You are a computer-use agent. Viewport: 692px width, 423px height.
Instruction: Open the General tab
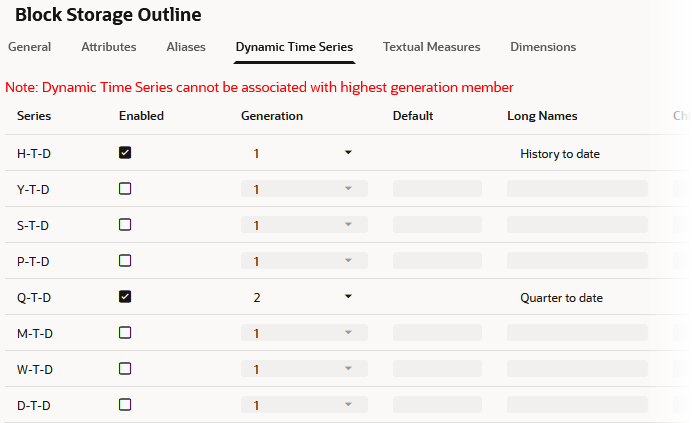click(x=30, y=47)
